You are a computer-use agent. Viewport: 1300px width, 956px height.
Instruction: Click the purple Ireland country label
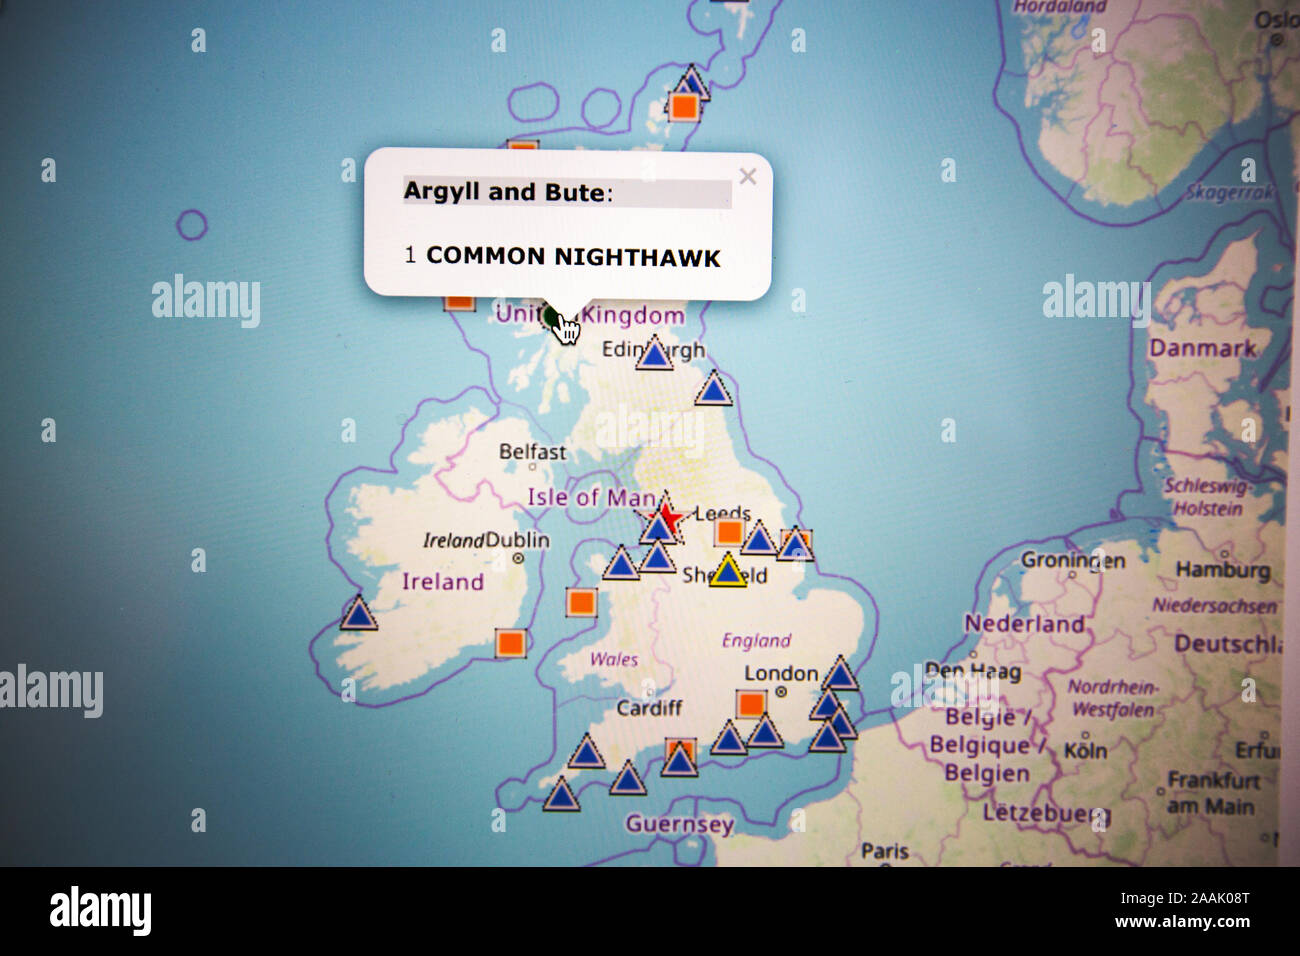pos(442,582)
